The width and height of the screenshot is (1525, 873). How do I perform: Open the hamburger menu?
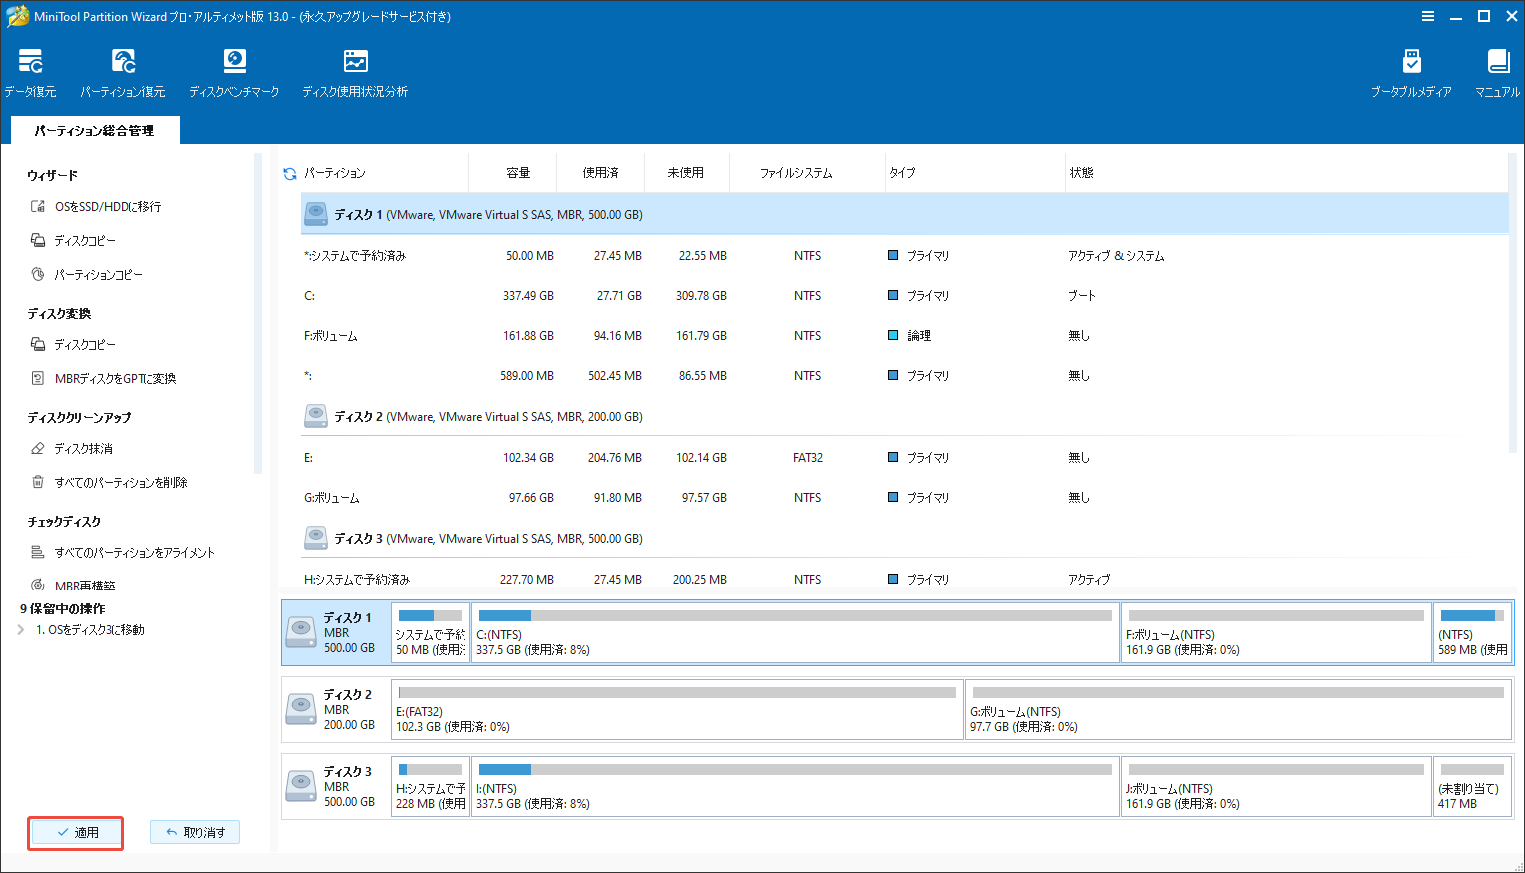(1427, 15)
